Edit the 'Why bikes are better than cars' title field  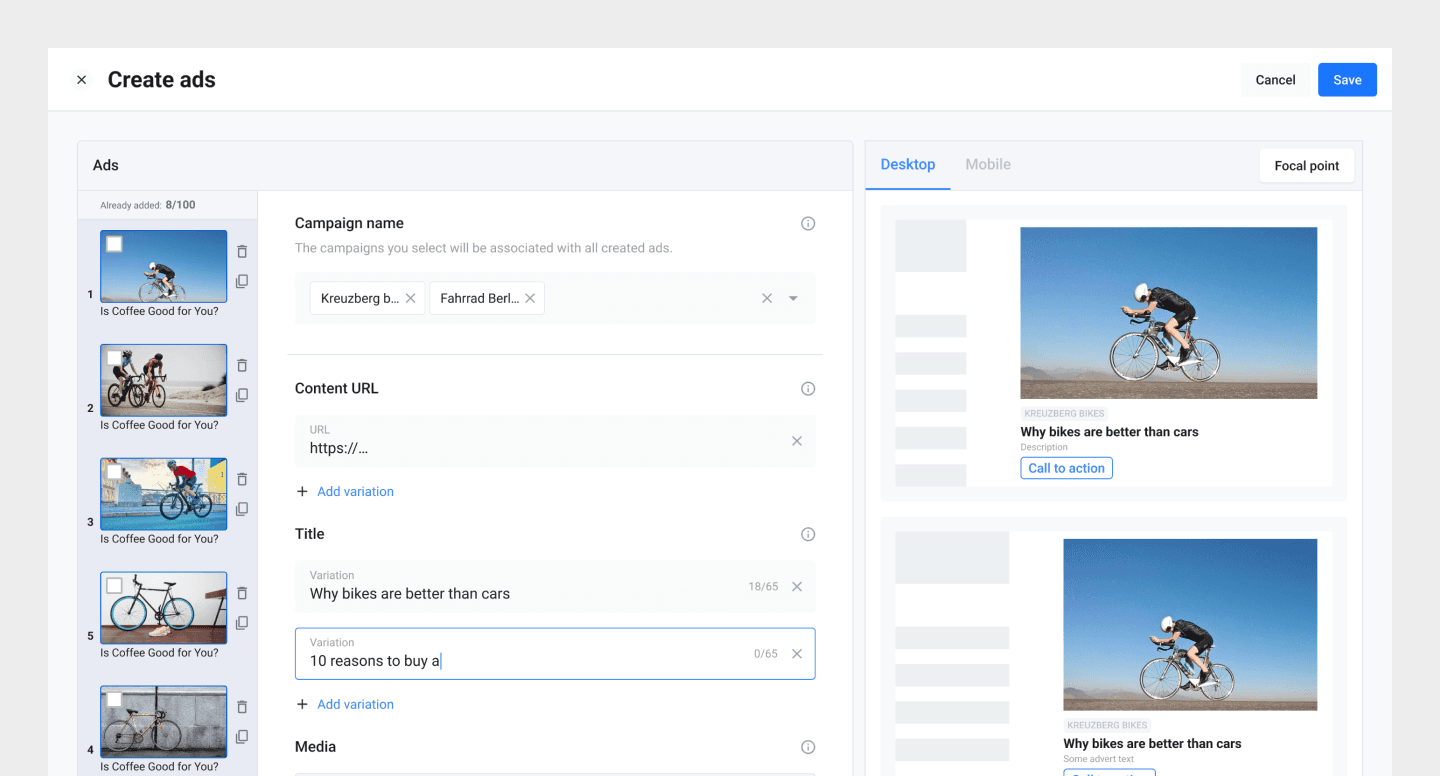click(x=555, y=587)
